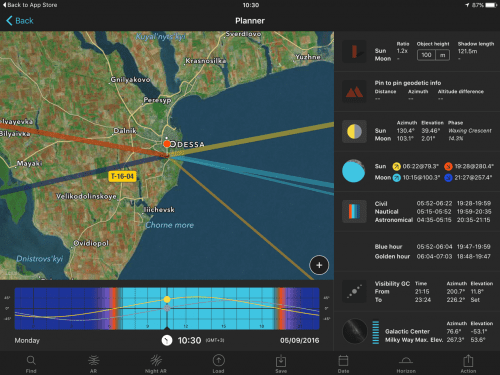The height and width of the screenshot is (375, 500).
Task: Tap the 10:30 time readout
Action: [189, 340]
